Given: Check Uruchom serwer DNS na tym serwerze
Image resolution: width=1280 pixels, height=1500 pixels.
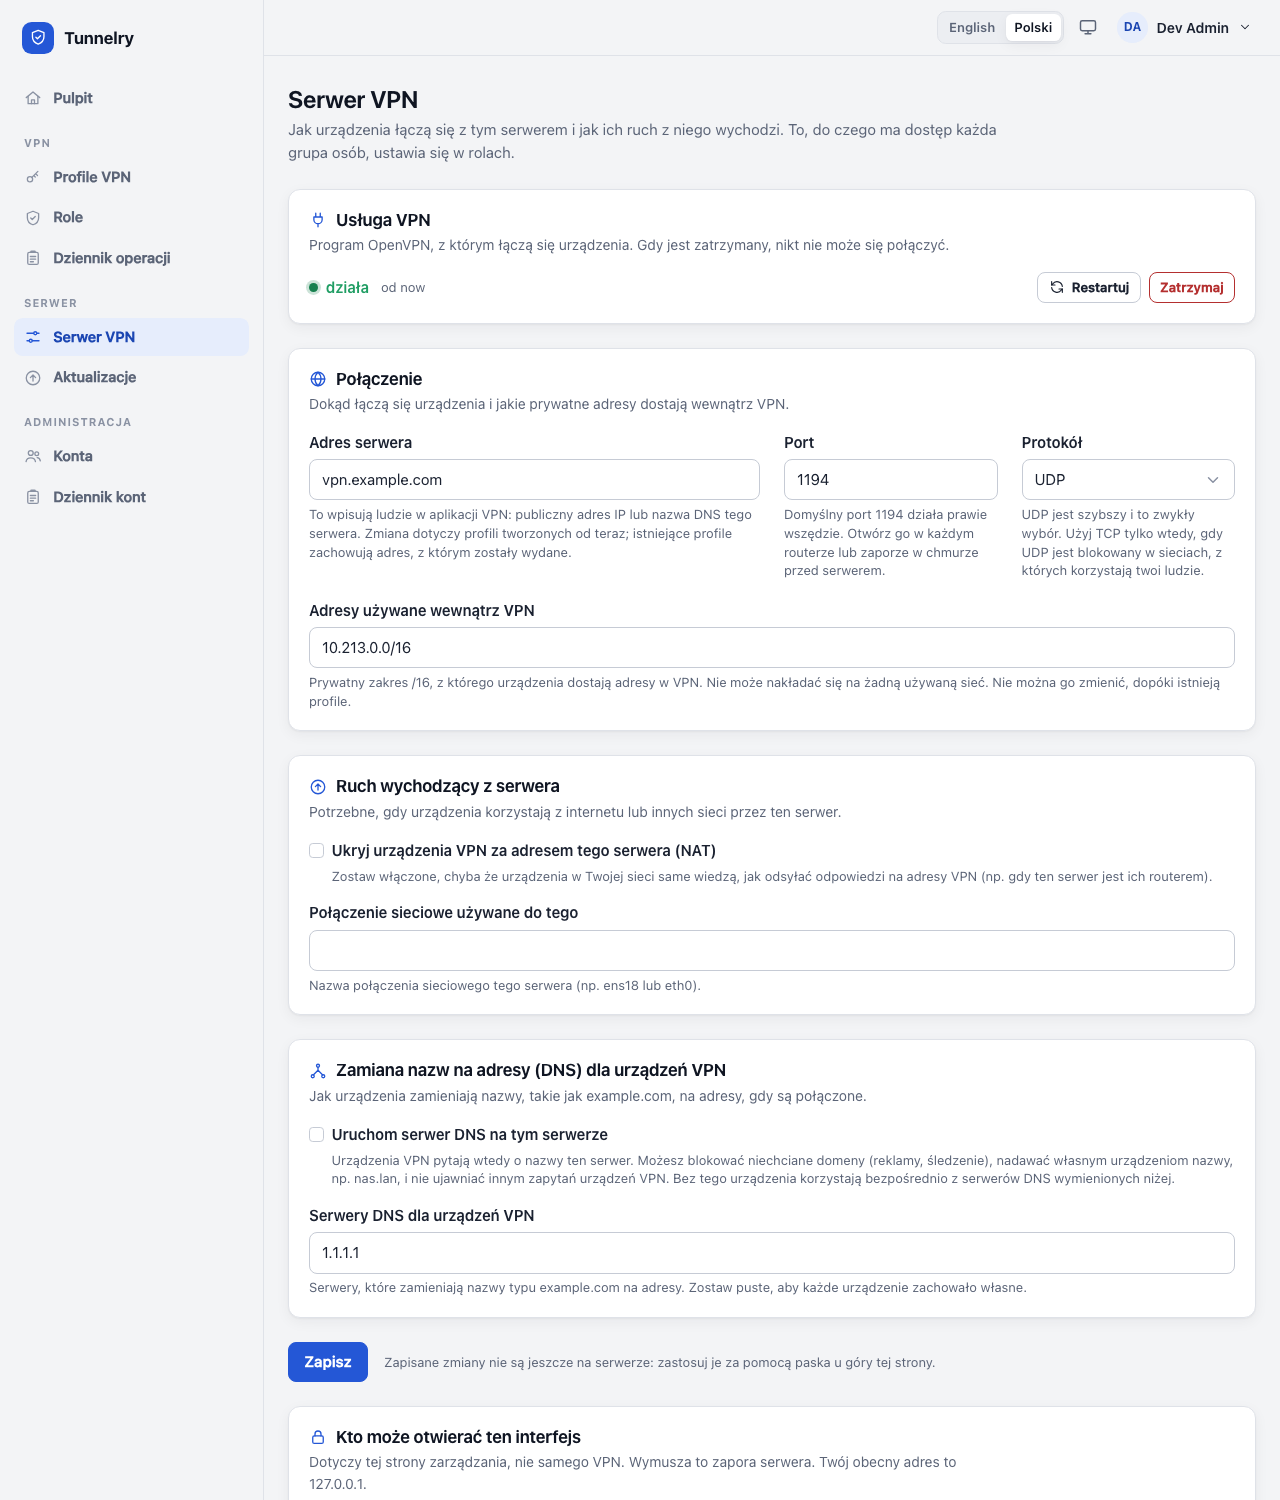Looking at the screenshot, I should click(316, 1135).
